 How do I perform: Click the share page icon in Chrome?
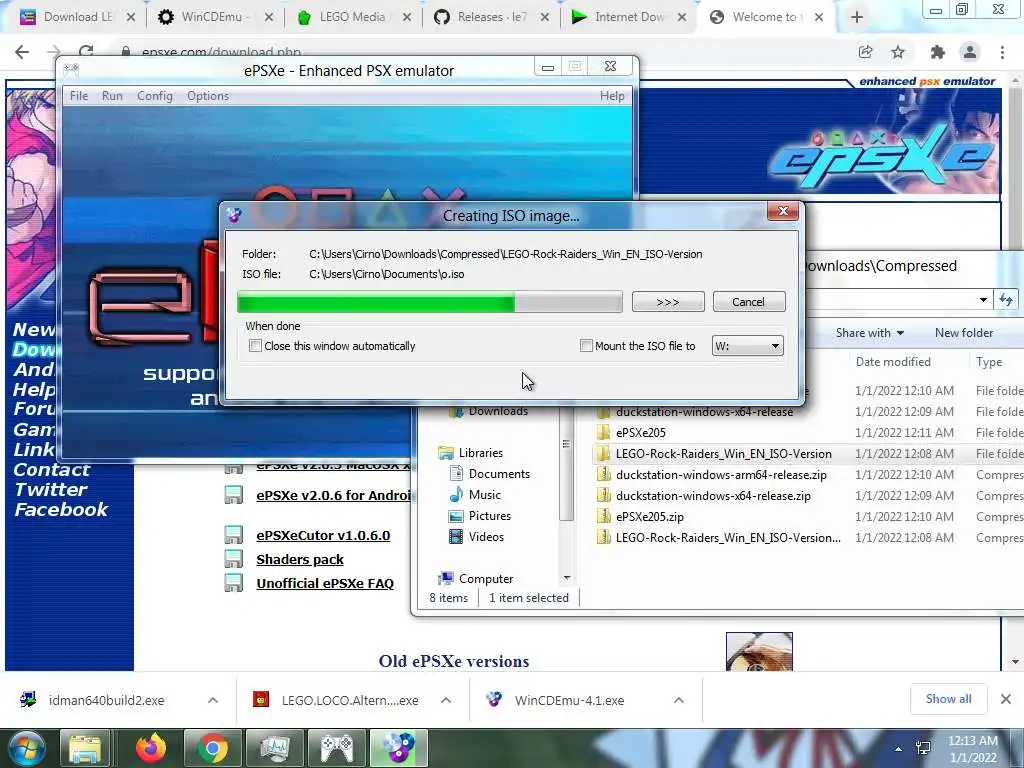[x=865, y=52]
